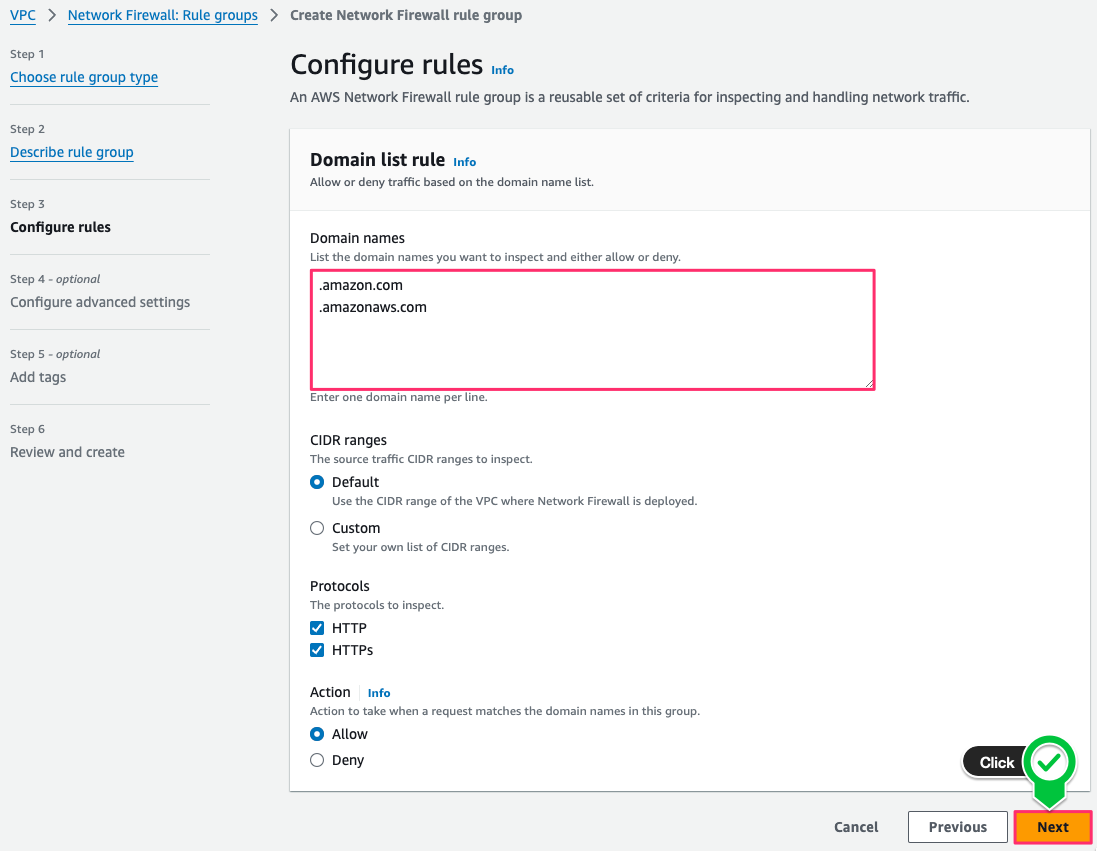1097x851 pixels.
Task: Uncheck the HTTP protocol checkbox
Action: point(317,628)
